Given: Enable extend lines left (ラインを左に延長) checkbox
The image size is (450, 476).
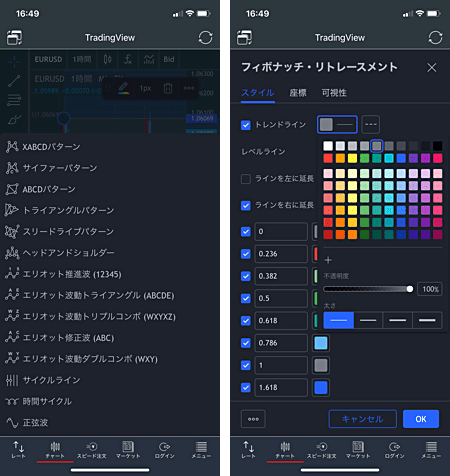Looking at the screenshot, I should (246, 179).
